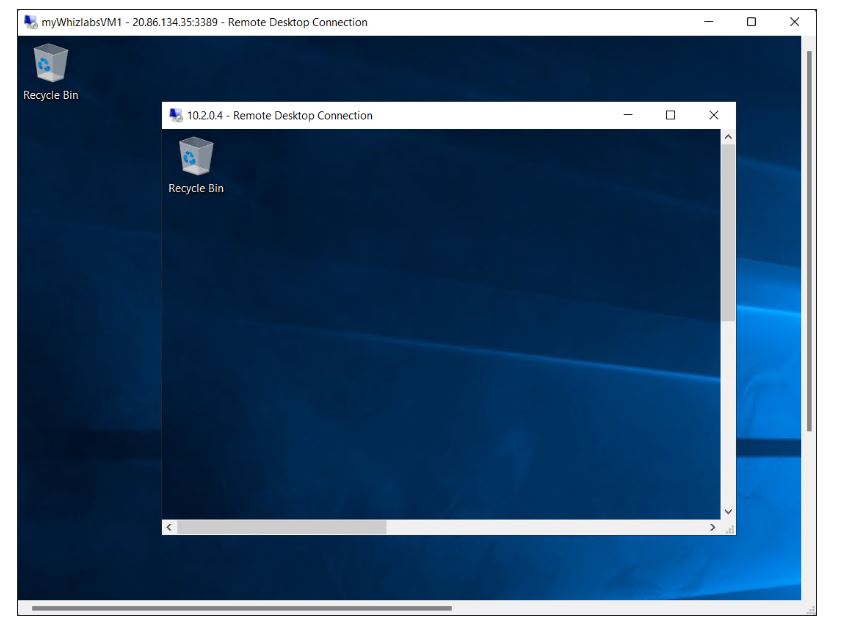The image size is (849, 635).
Task: Close the 10.2.0.4 Remote Desktop window
Action: pos(714,115)
